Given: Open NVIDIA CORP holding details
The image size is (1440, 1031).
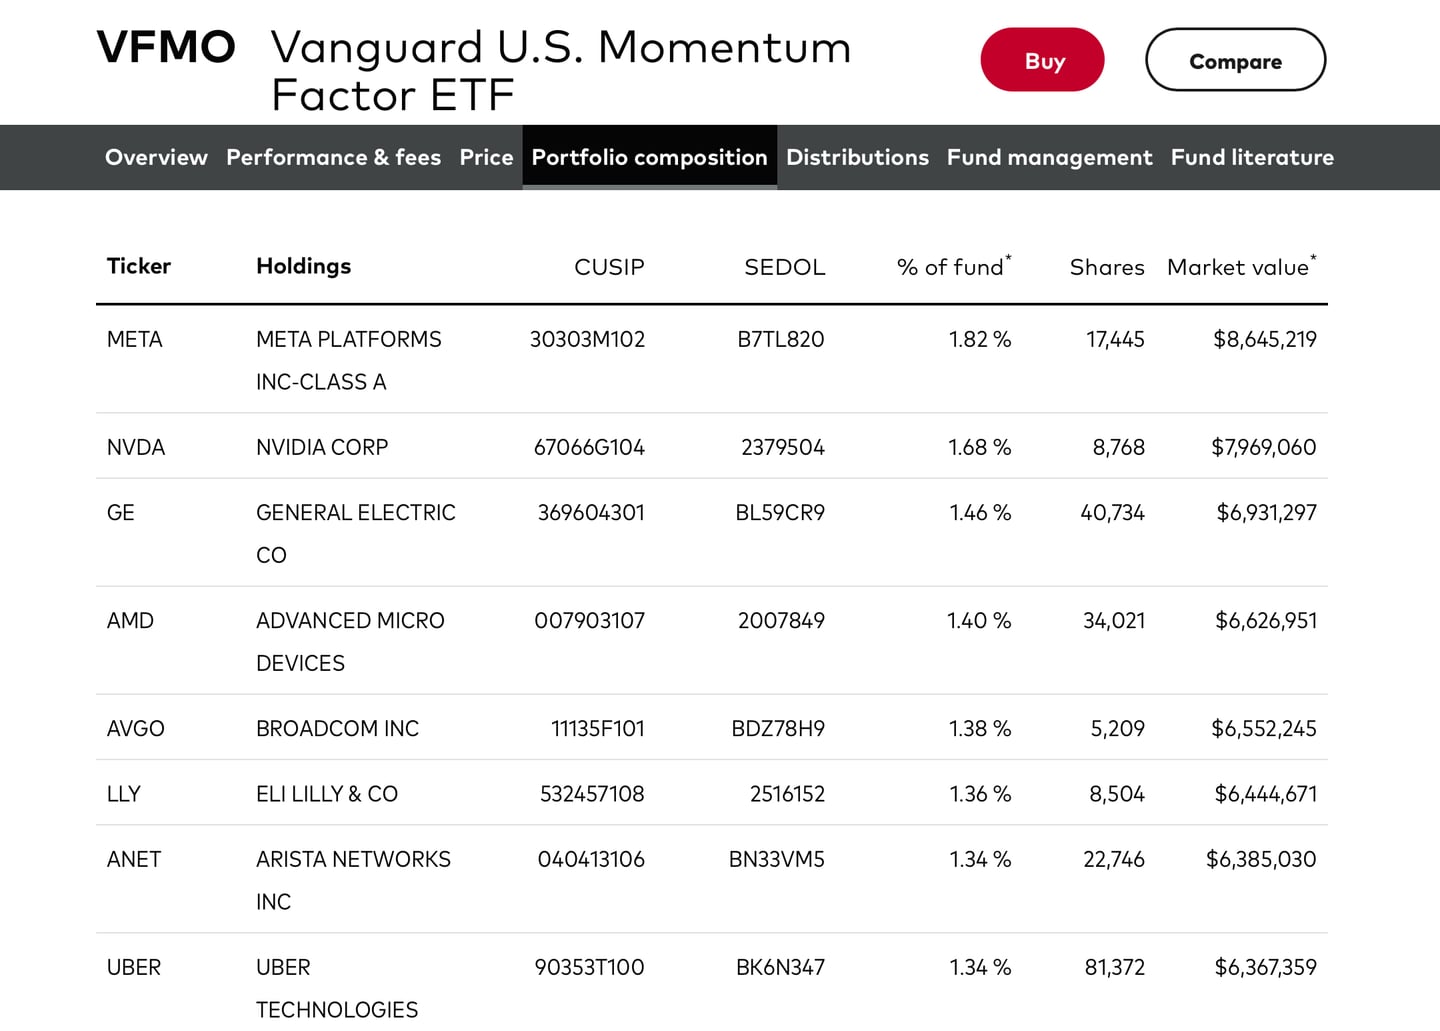Looking at the screenshot, I should [322, 447].
